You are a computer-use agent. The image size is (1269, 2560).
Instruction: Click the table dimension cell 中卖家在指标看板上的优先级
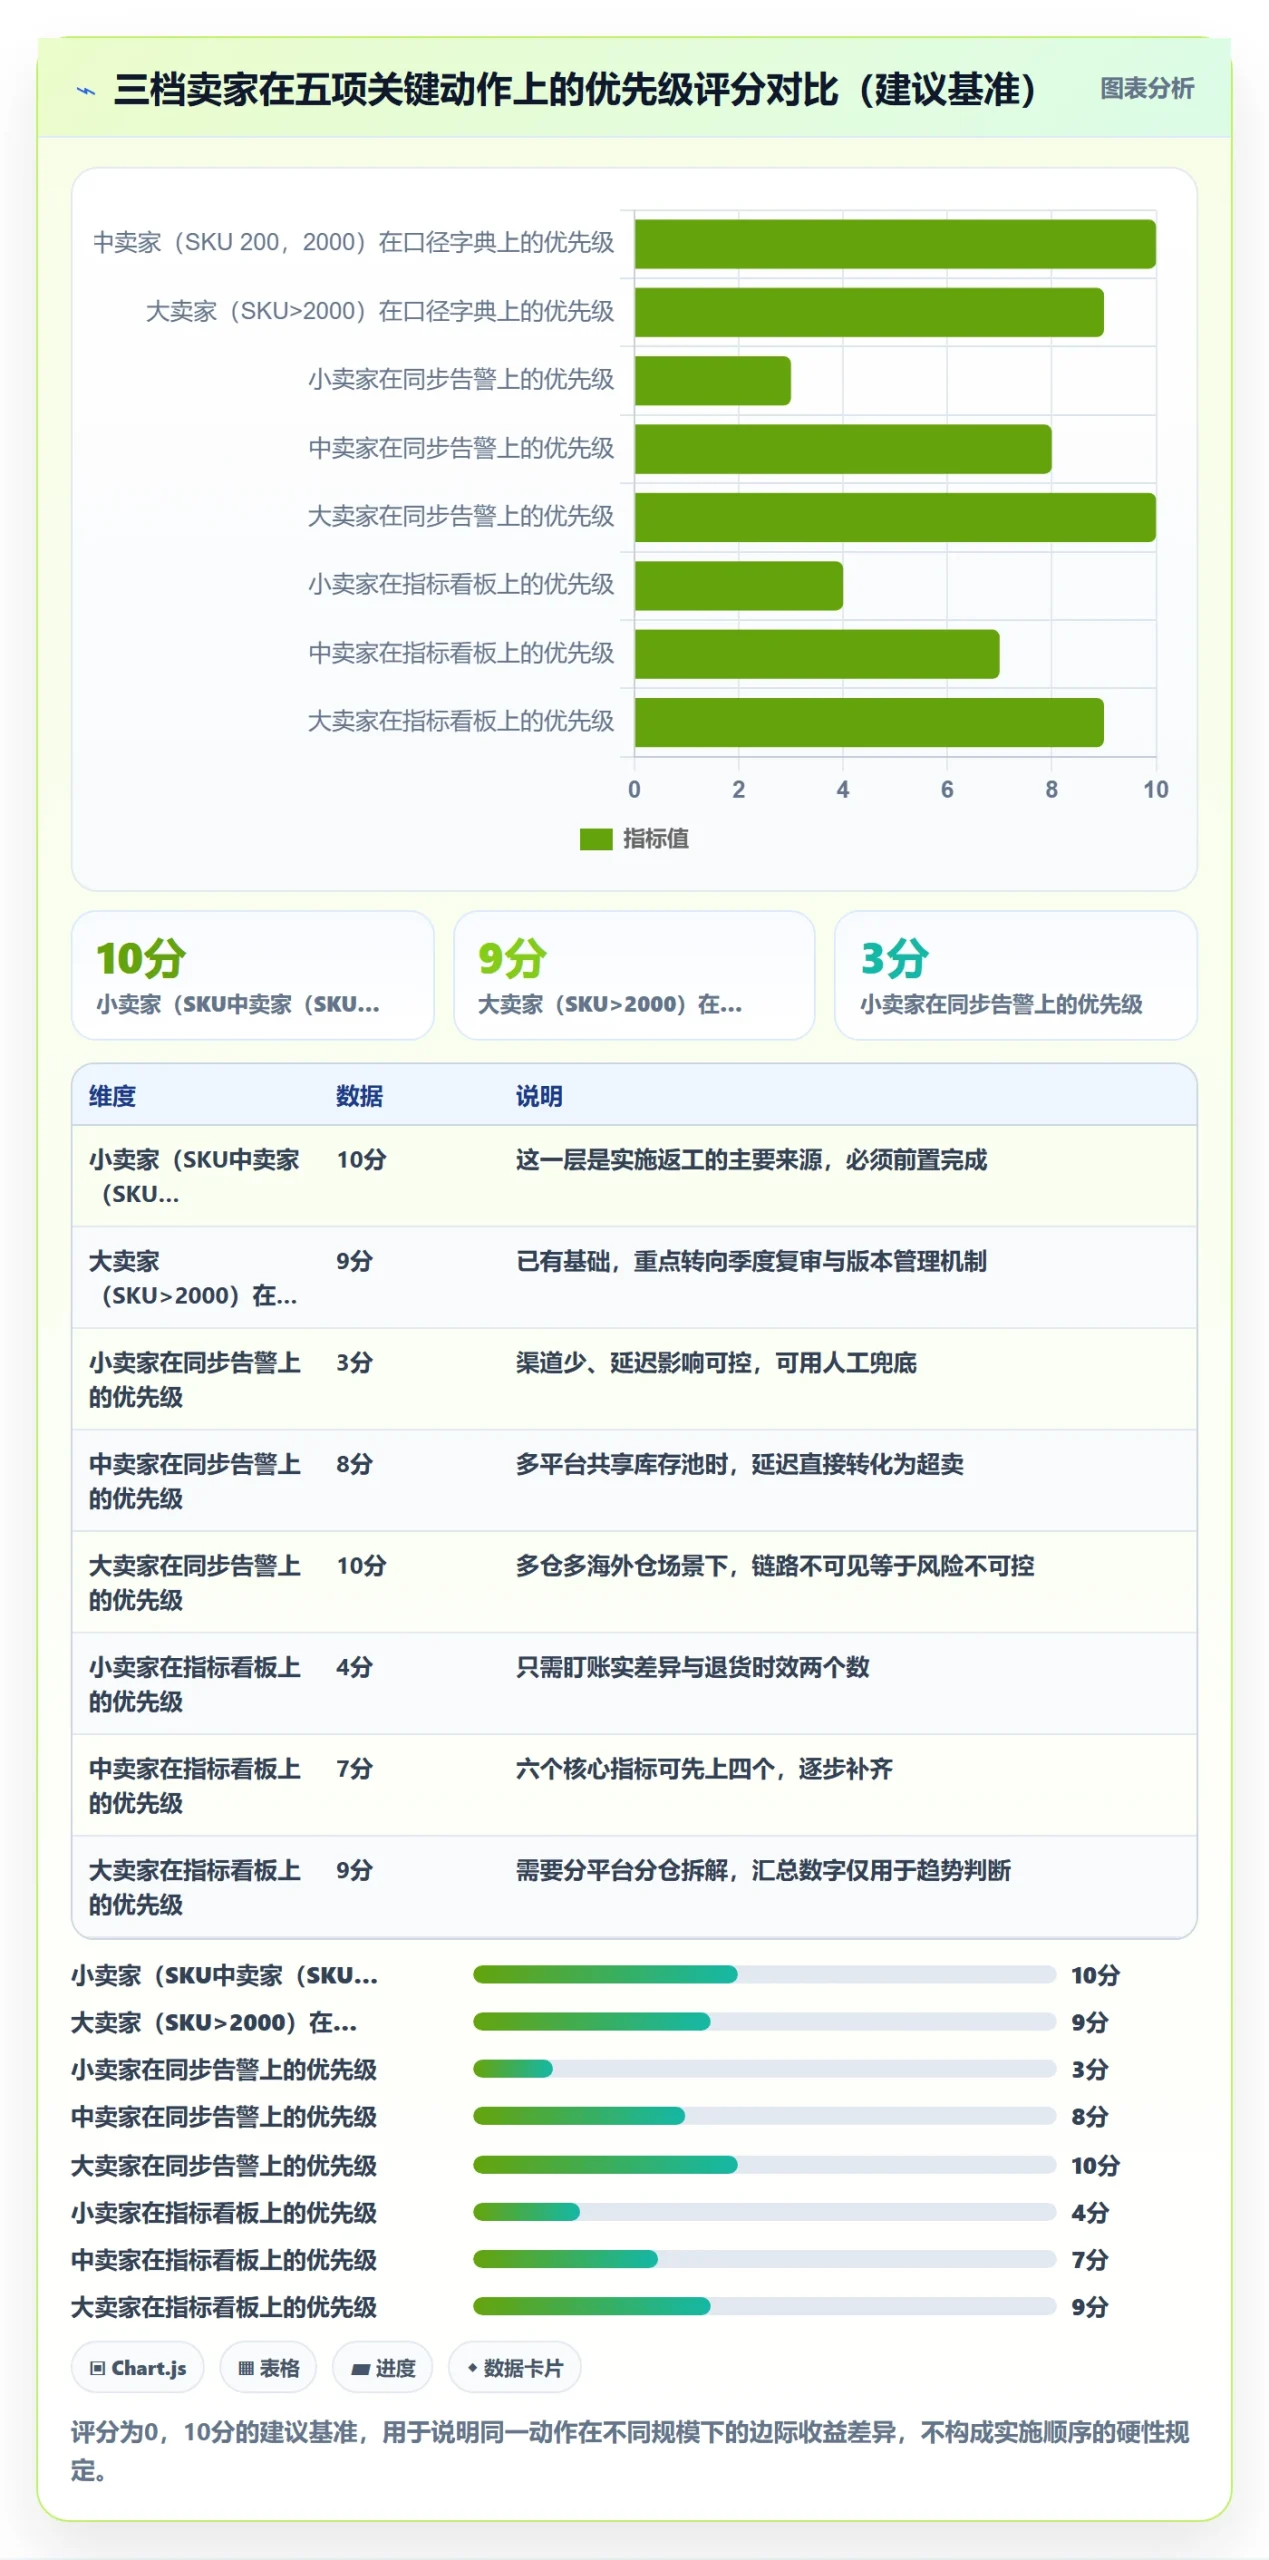(x=195, y=1786)
